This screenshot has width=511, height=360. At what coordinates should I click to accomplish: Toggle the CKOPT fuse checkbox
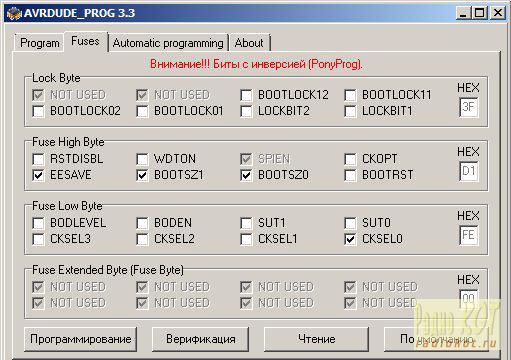pyautogui.click(x=350, y=159)
